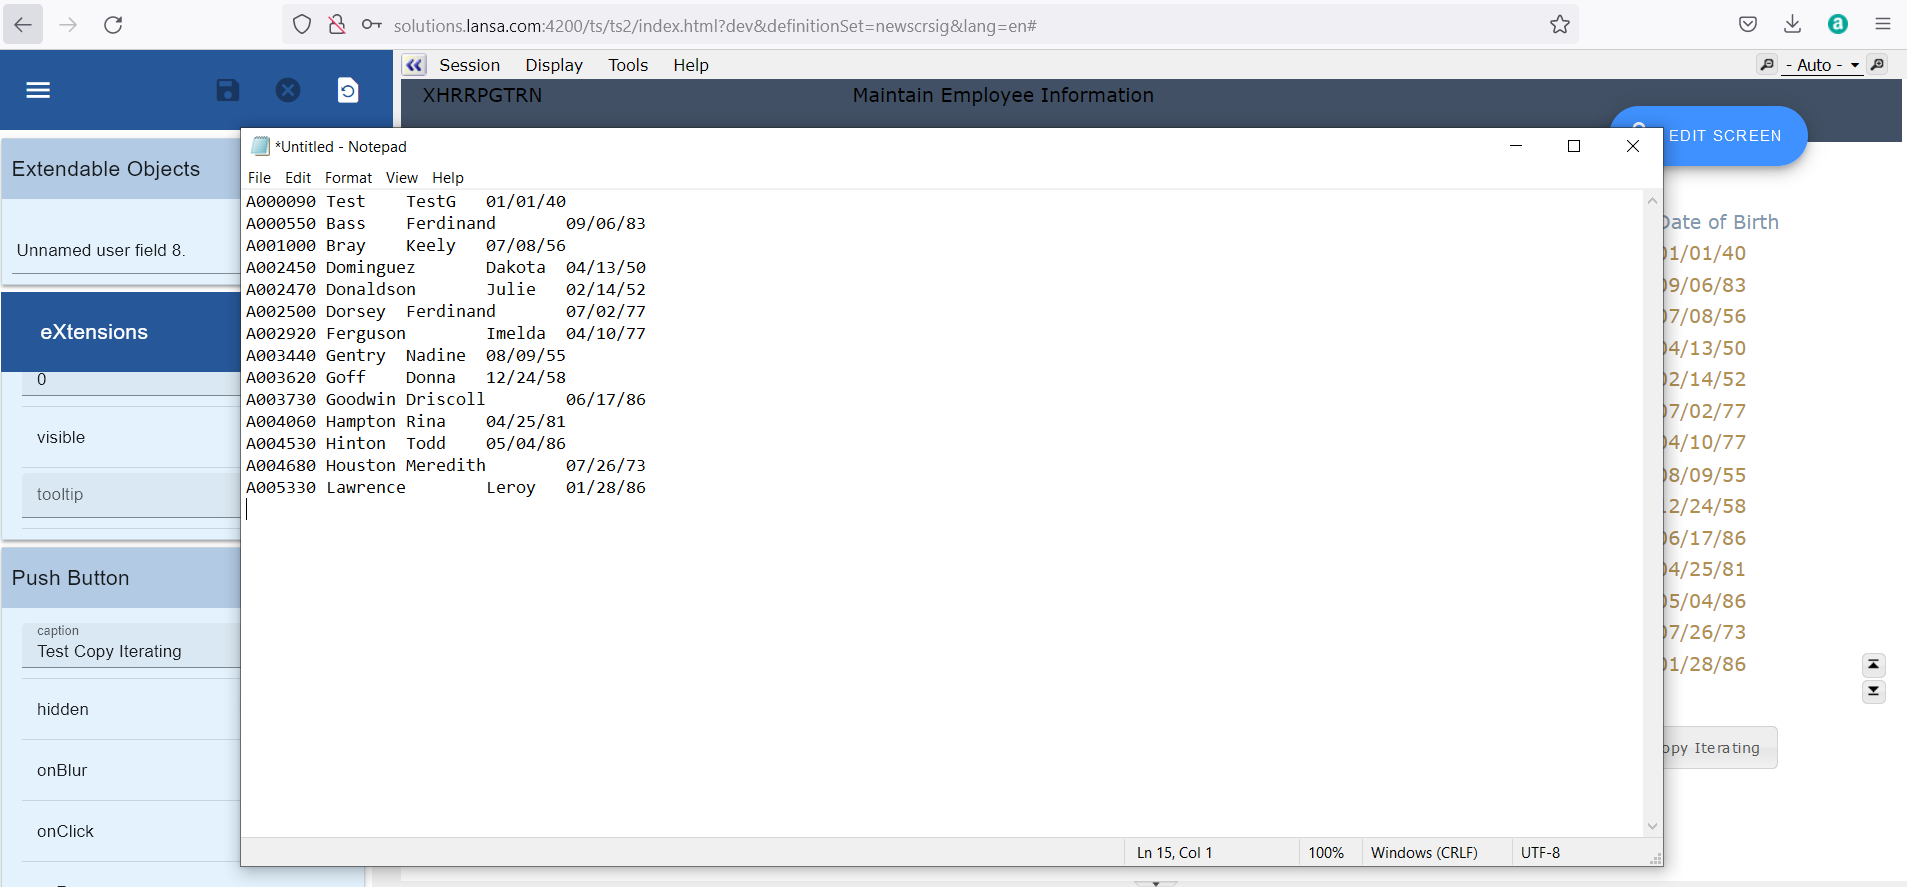
Task: Click the Unnamed user field 8 field
Action: (128, 250)
